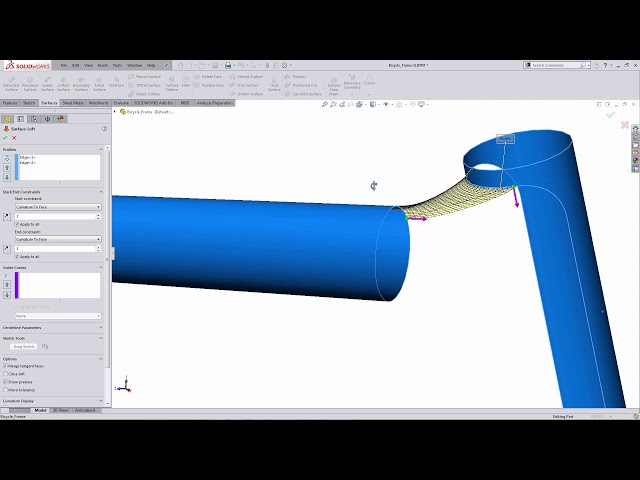The height and width of the screenshot is (480, 640).
Task: Switch to the PropertyManager tab
Action: point(20,119)
